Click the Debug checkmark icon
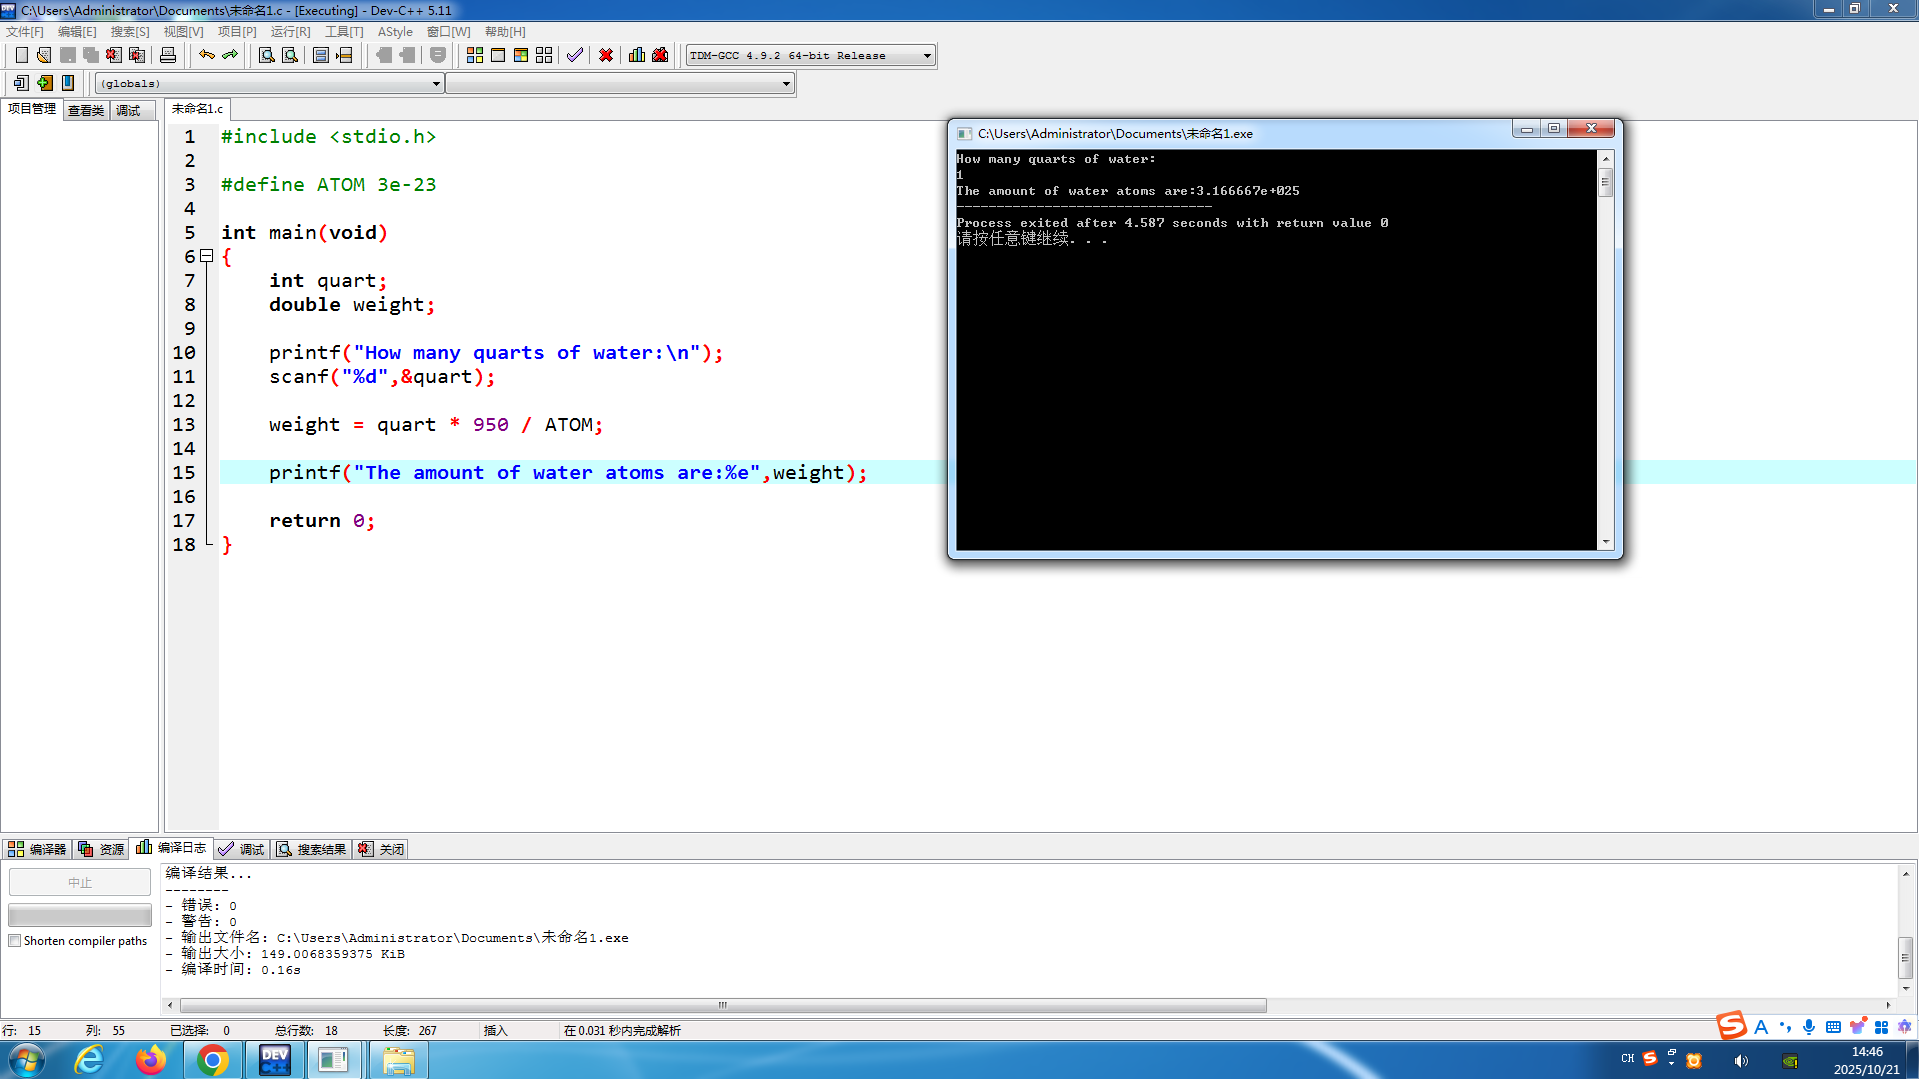 (575, 55)
